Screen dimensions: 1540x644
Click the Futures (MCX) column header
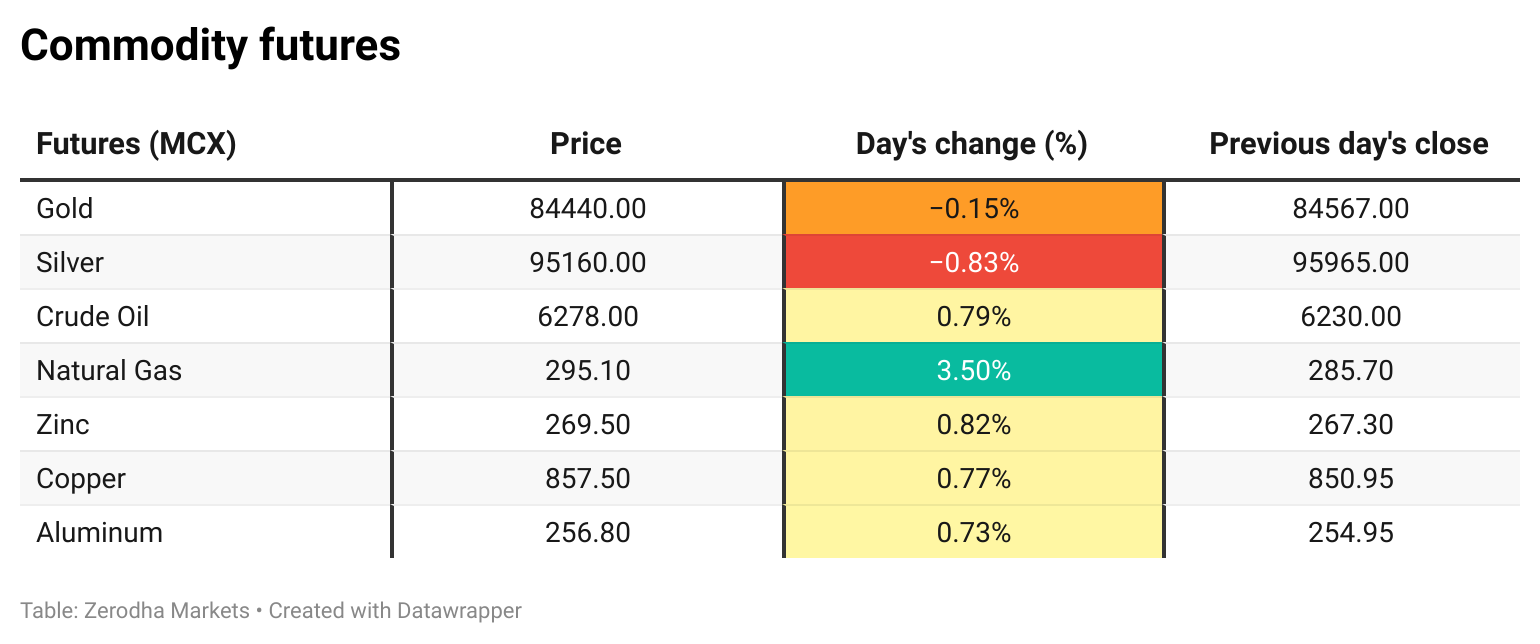click(136, 144)
